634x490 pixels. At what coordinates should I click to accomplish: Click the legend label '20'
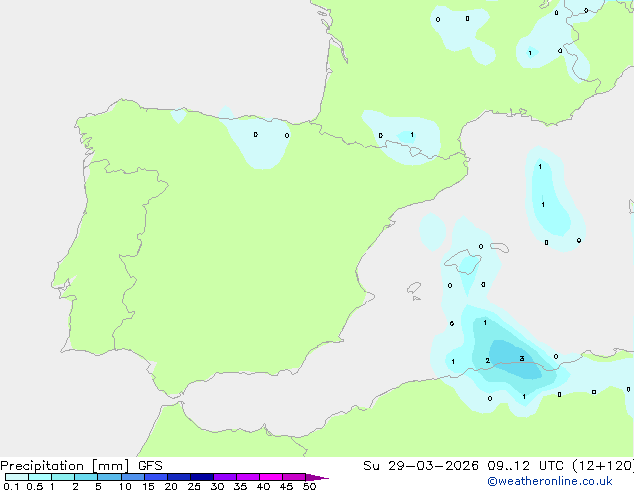(171, 486)
